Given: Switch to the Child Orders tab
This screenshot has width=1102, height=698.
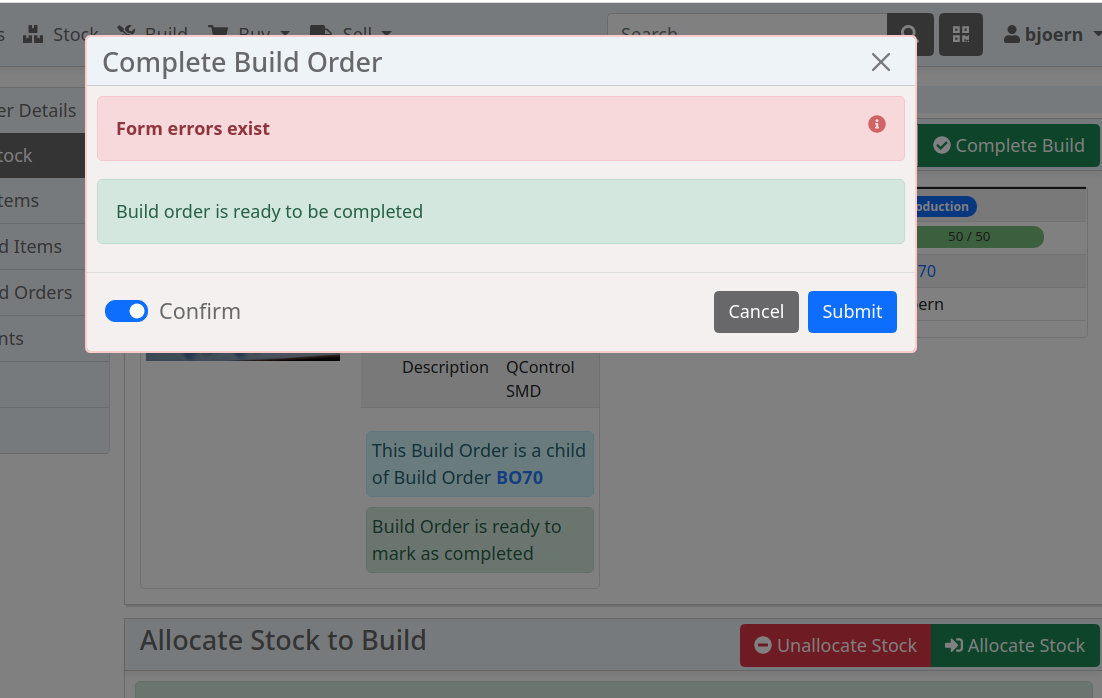Looking at the screenshot, I should (37, 292).
